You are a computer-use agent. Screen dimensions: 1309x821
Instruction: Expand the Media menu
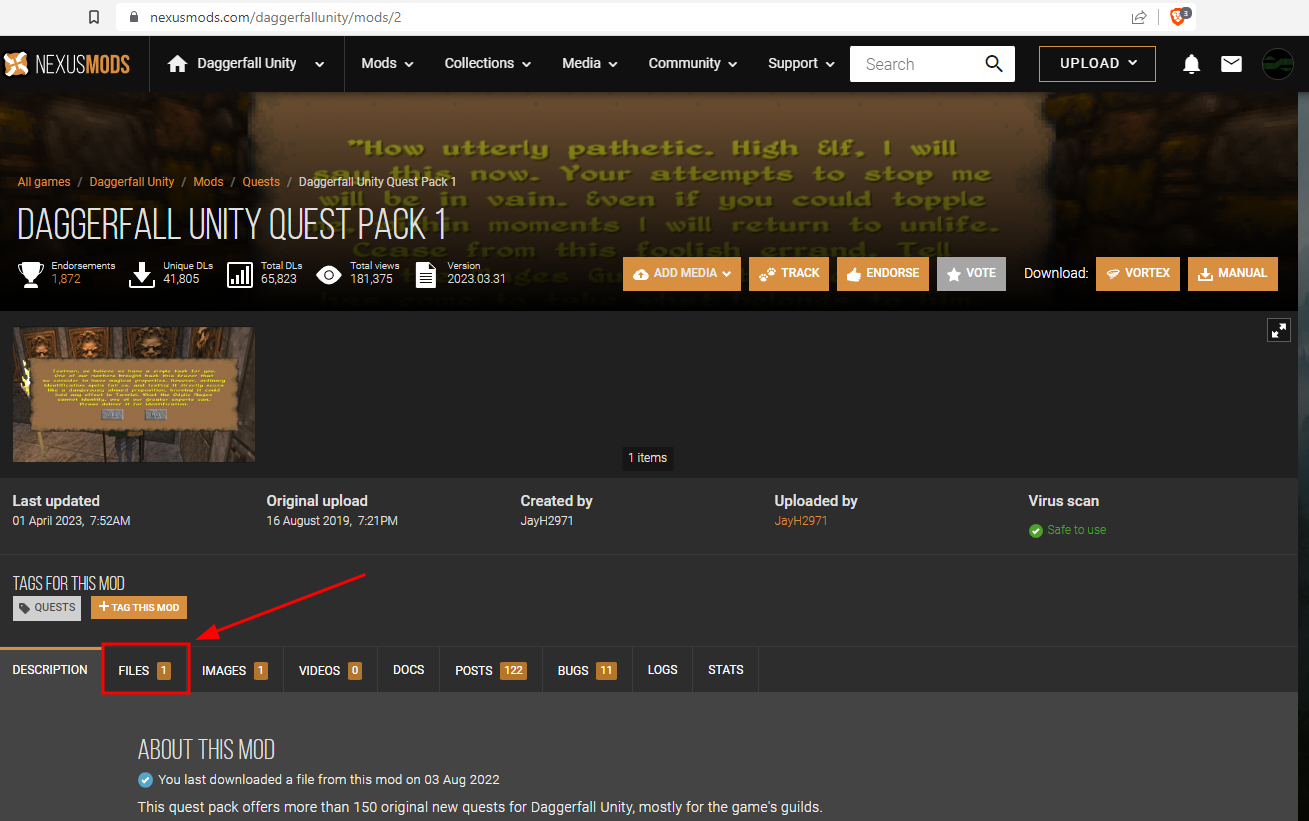[x=590, y=64]
